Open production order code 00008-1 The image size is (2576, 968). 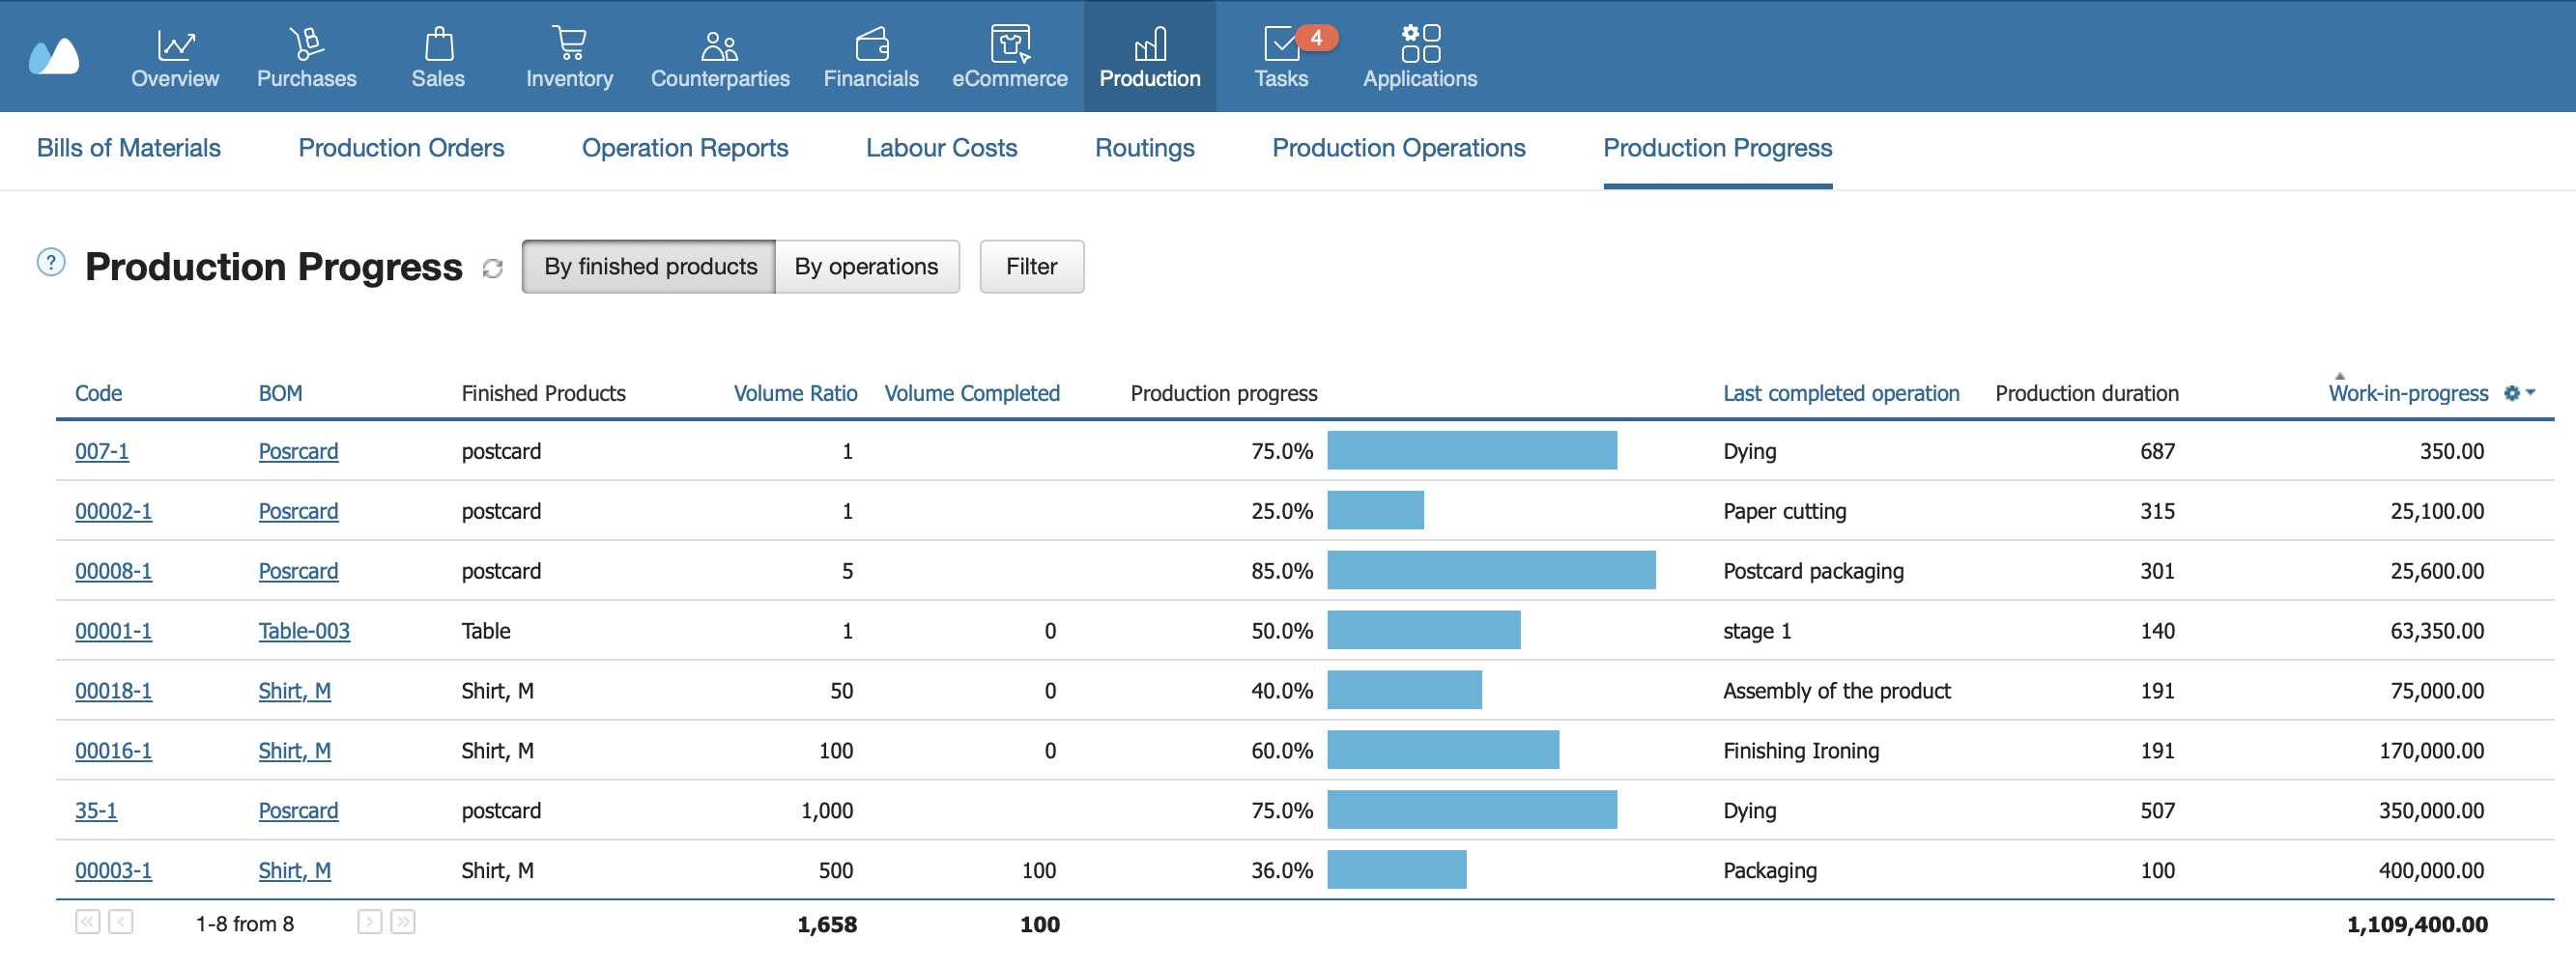pos(113,571)
